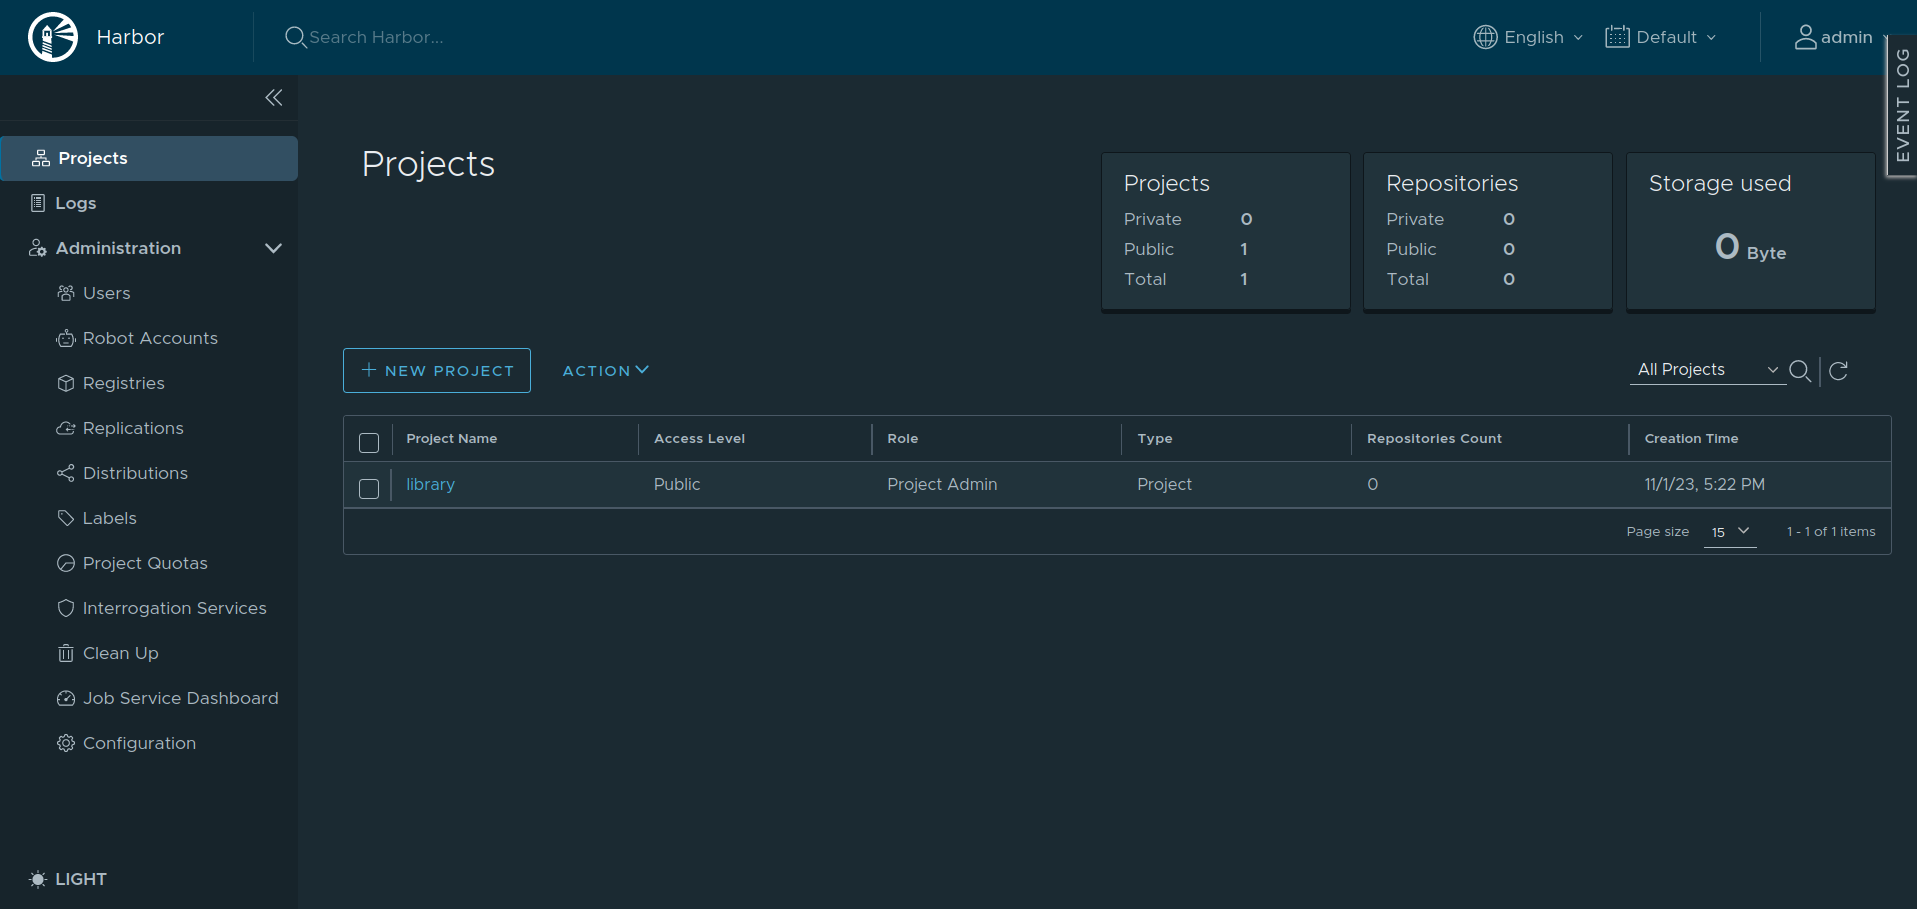This screenshot has width=1917, height=909.
Task: Click the Role column header
Action: point(902,438)
